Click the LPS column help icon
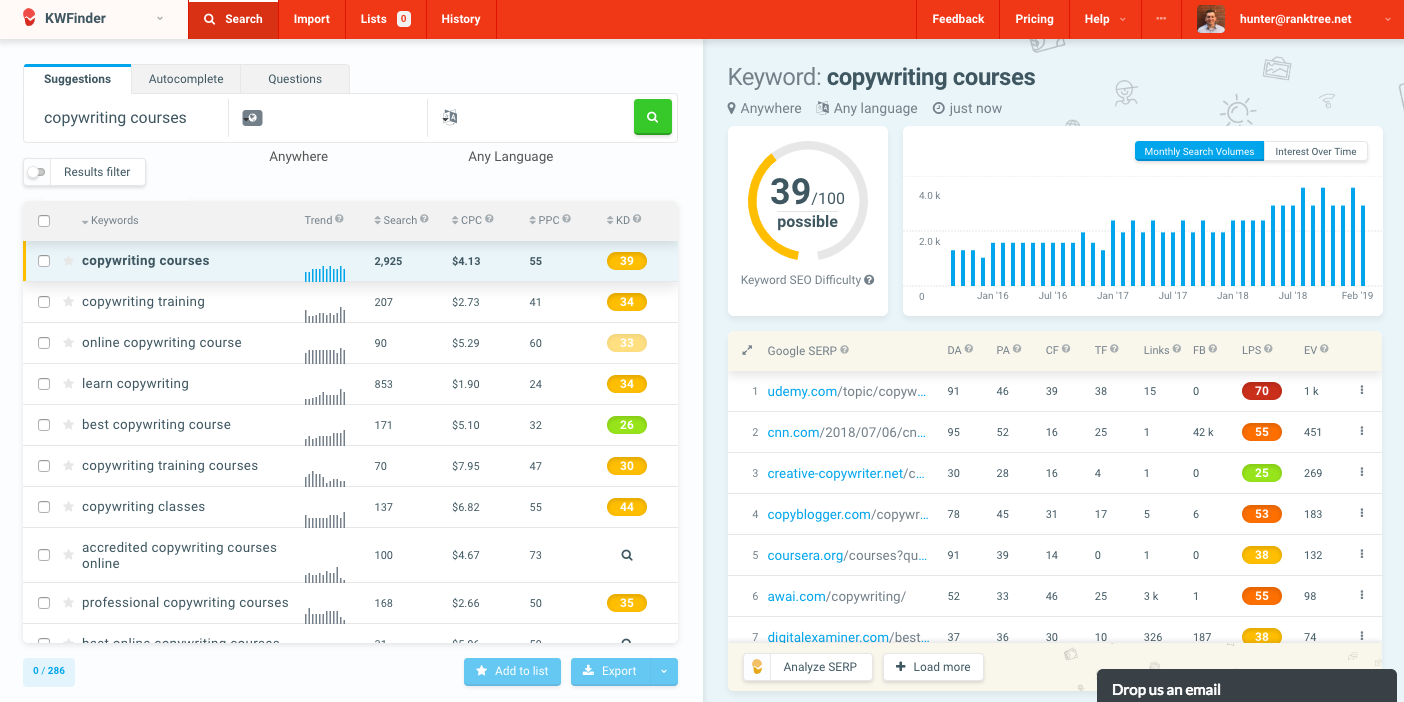Image resolution: width=1404 pixels, height=702 pixels. 1269,350
